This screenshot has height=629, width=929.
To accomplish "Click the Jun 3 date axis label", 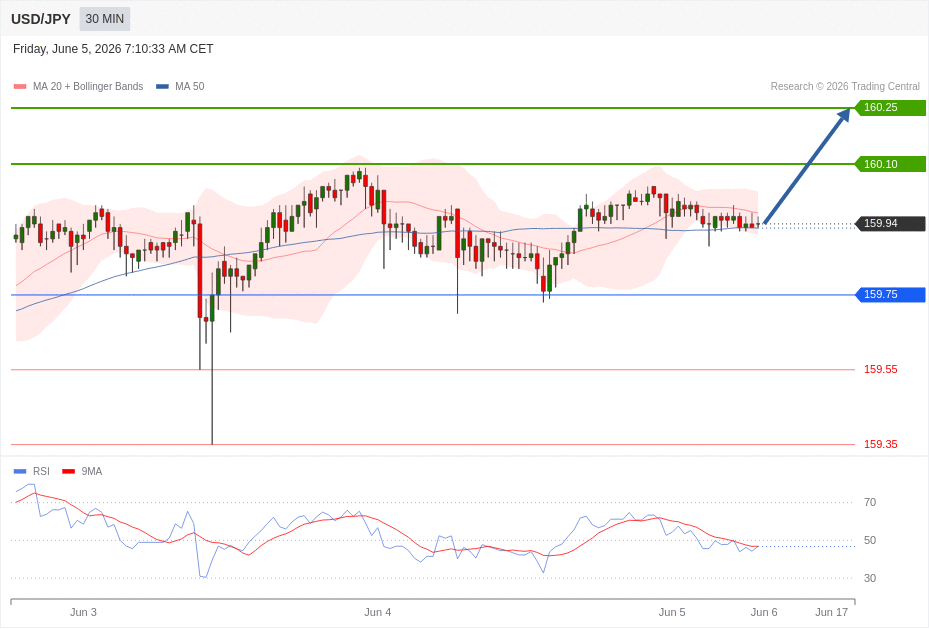I will [83, 612].
